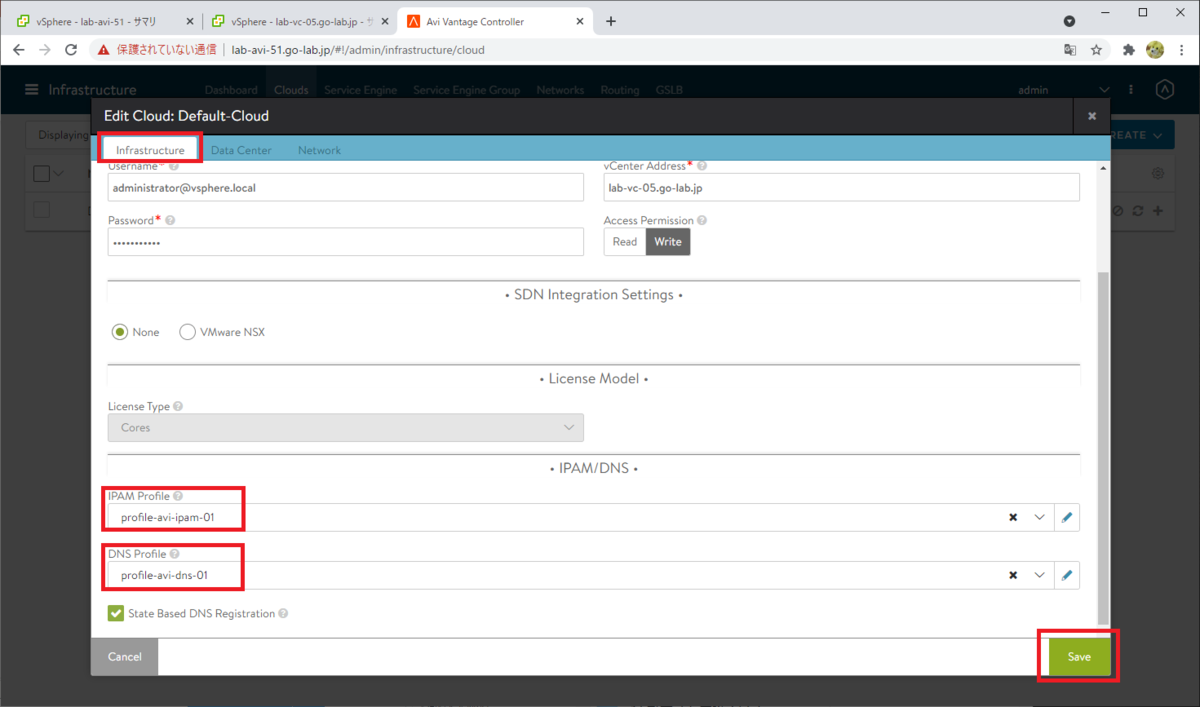The image size is (1200, 707).
Task: Show help for State Based DNS Registration
Action: tap(283, 614)
